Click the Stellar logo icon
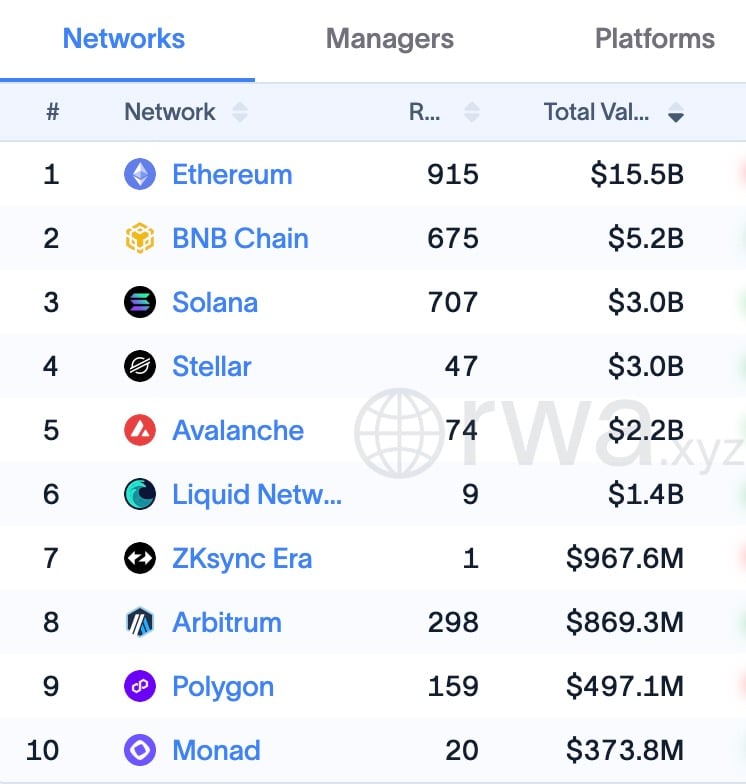 click(140, 366)
